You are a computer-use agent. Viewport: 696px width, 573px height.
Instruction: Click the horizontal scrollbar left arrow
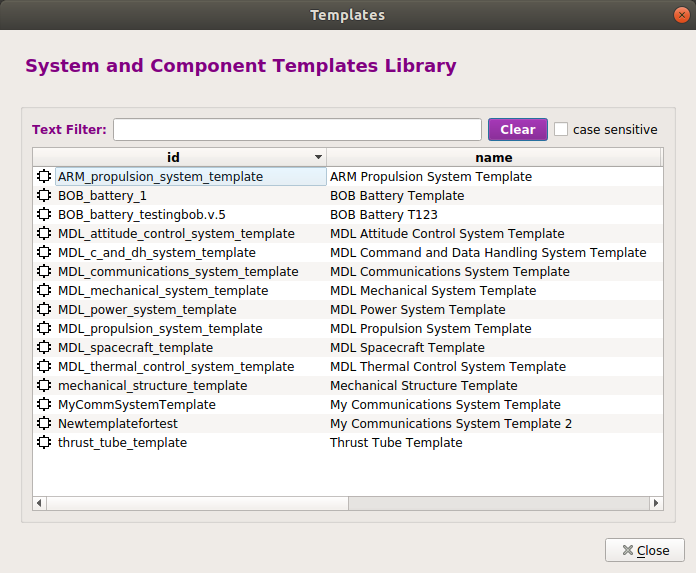(x=40, y=503)
